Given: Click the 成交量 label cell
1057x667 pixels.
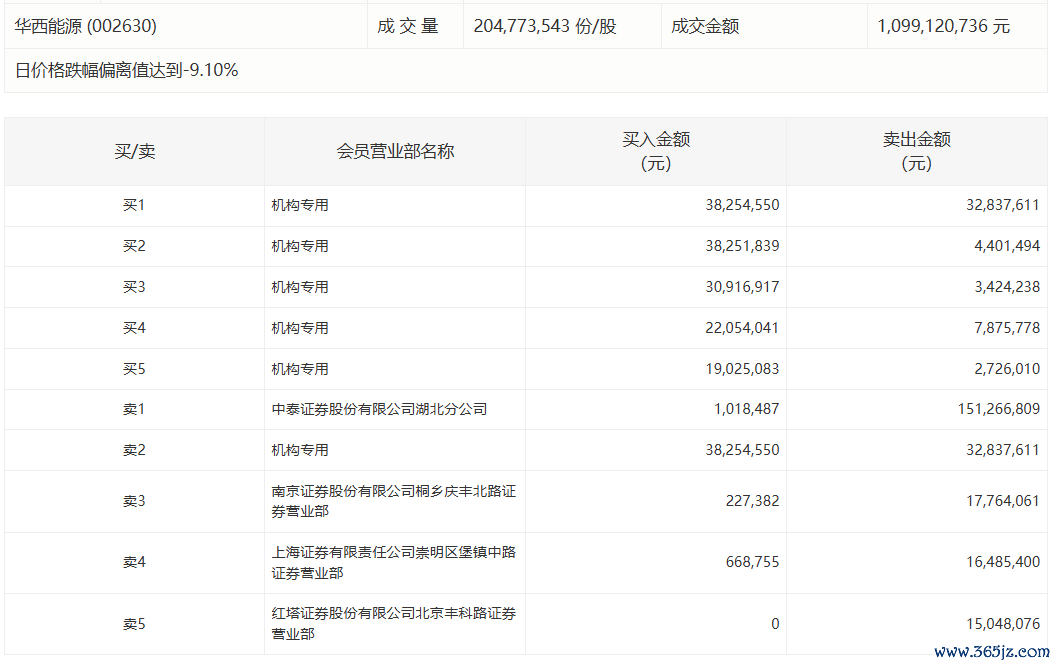Looking at the screenshot, I should pos(408,26).
